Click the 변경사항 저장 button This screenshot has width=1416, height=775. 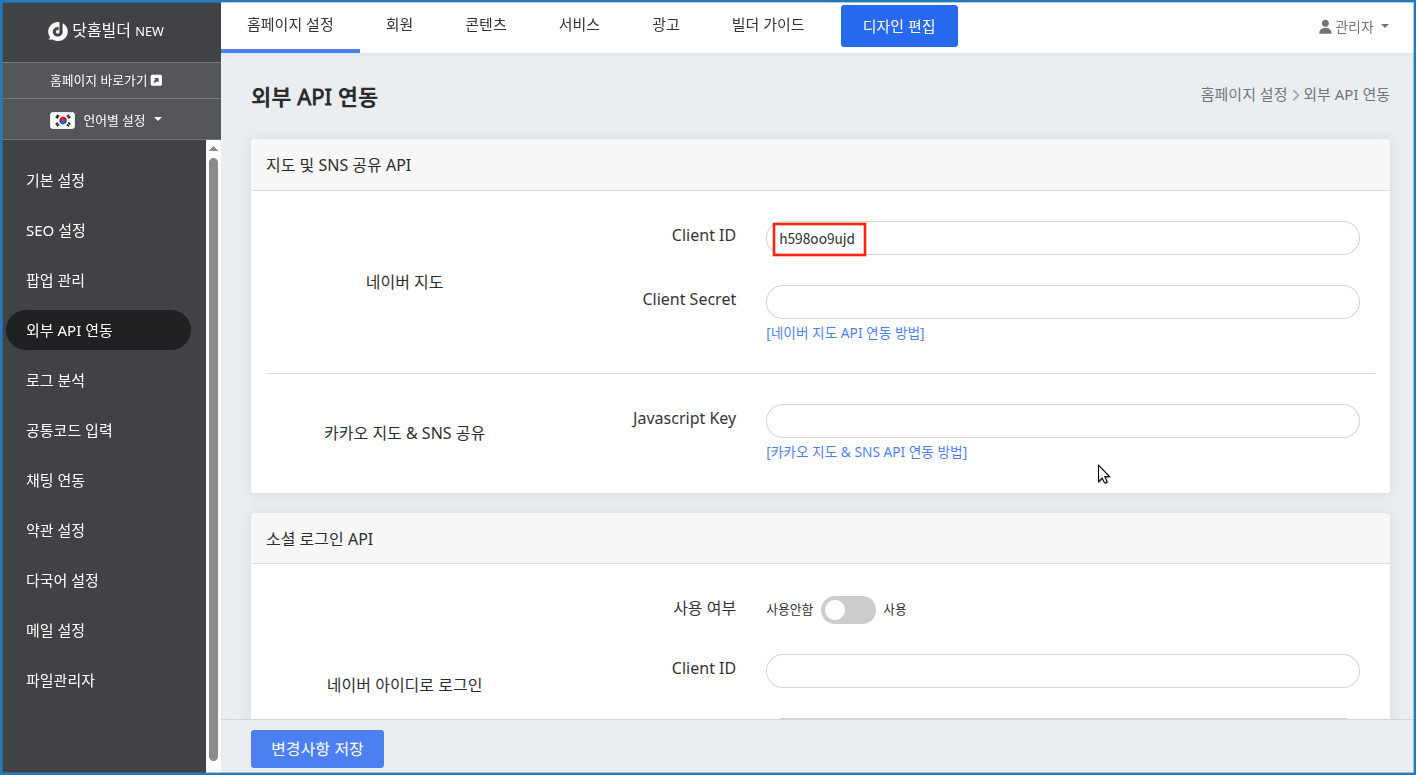pos(317,749)
